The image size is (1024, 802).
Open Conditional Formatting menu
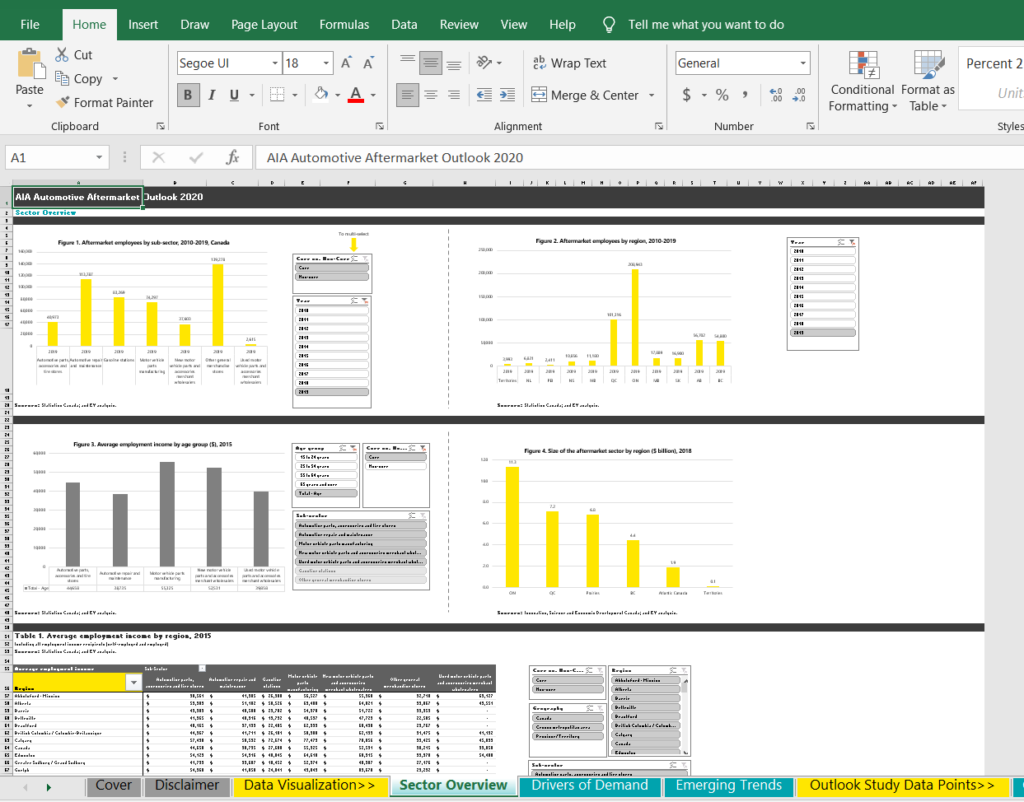(862, 81)
